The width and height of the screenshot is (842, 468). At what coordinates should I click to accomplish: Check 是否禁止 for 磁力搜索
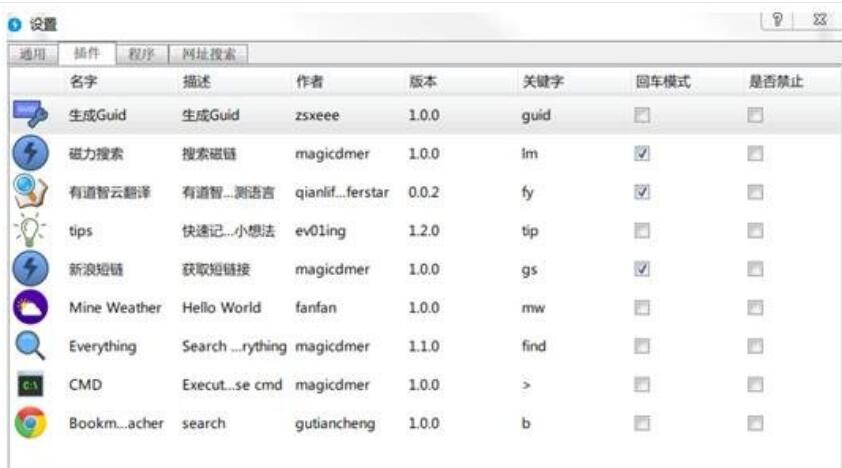pyautogui.click(x=755, y=153)
